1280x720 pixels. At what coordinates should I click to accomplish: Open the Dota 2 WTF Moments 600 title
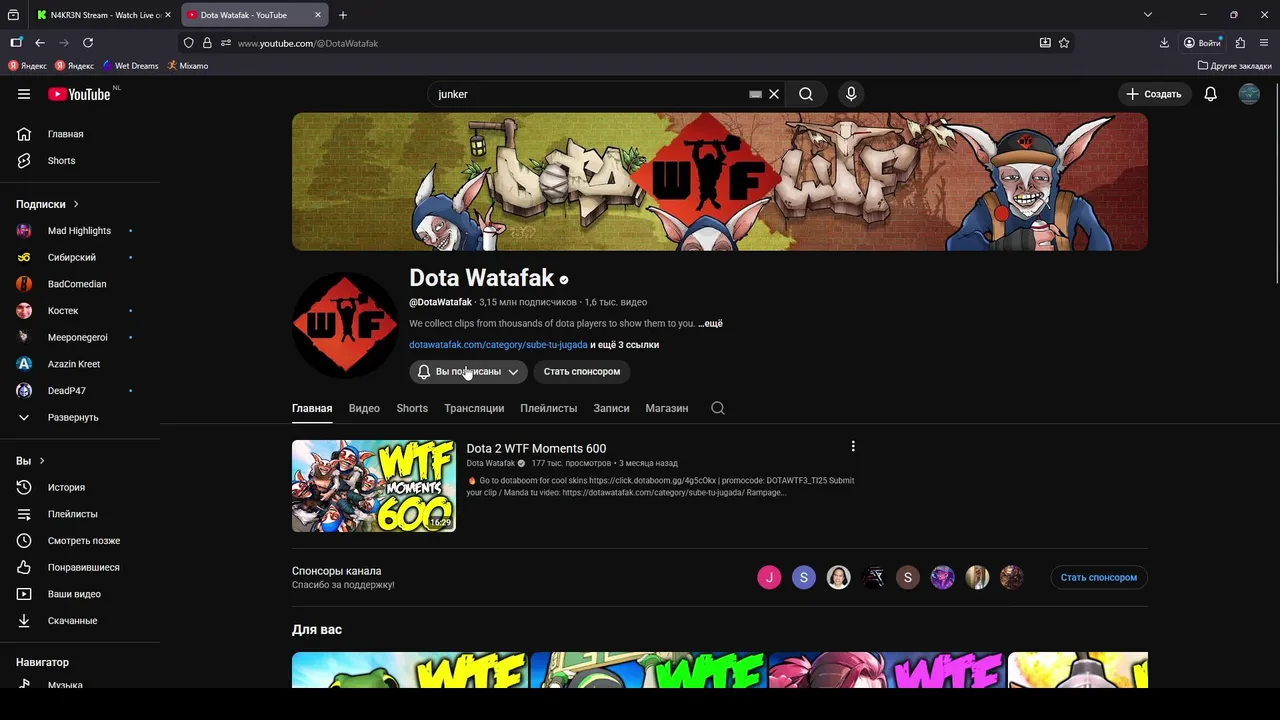[x=536, y=448]
